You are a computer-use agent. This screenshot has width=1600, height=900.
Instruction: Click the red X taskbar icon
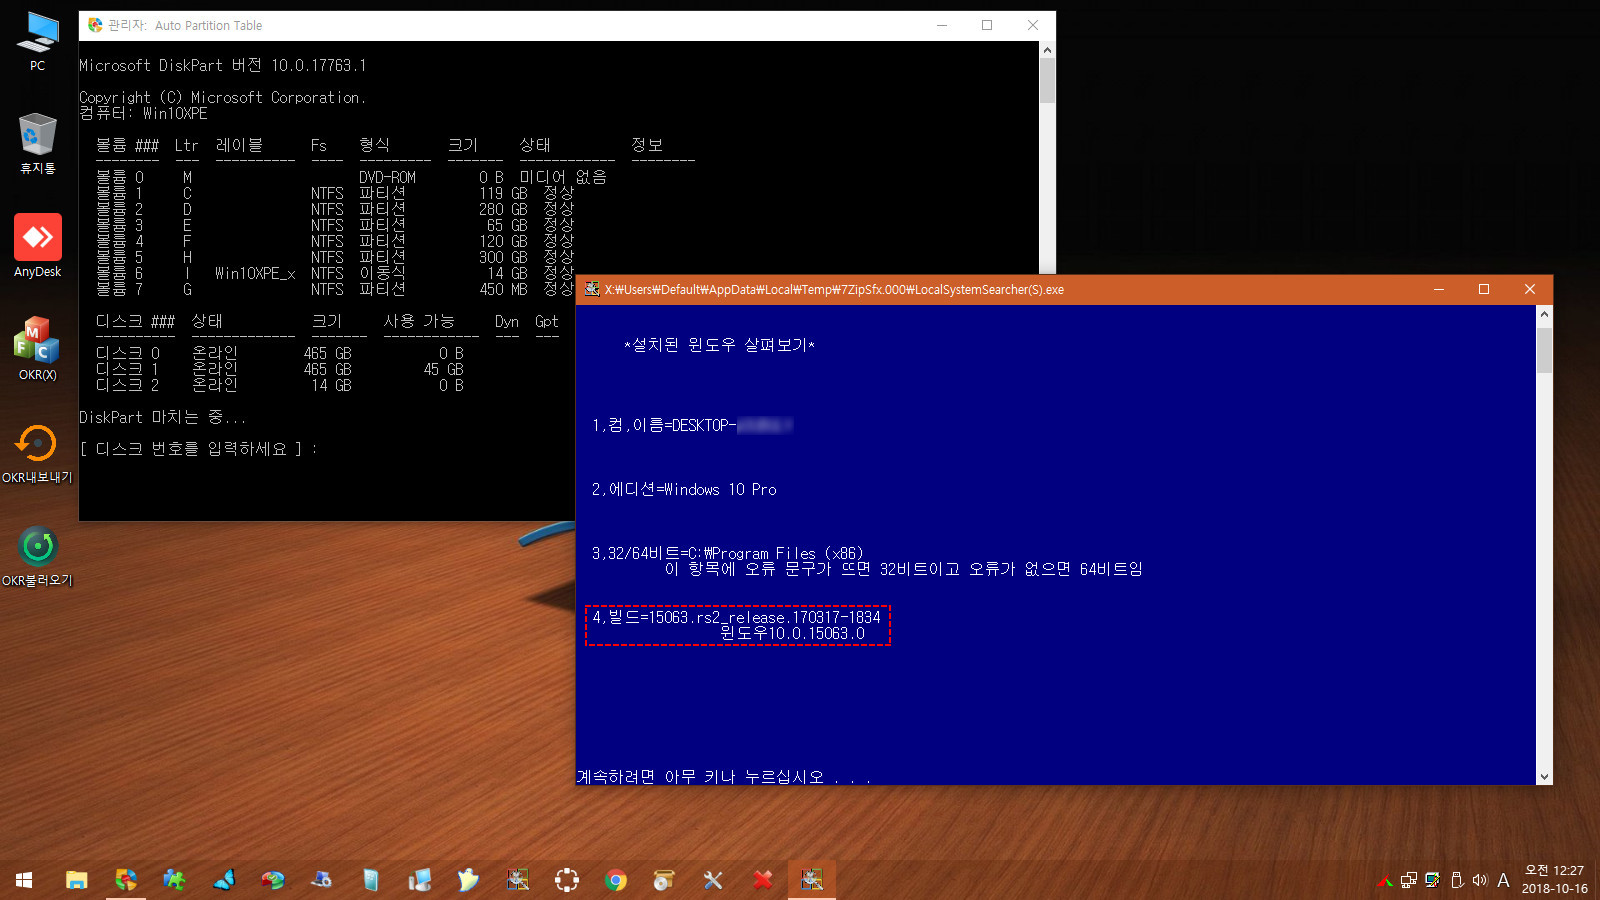(x=762, y=880)
